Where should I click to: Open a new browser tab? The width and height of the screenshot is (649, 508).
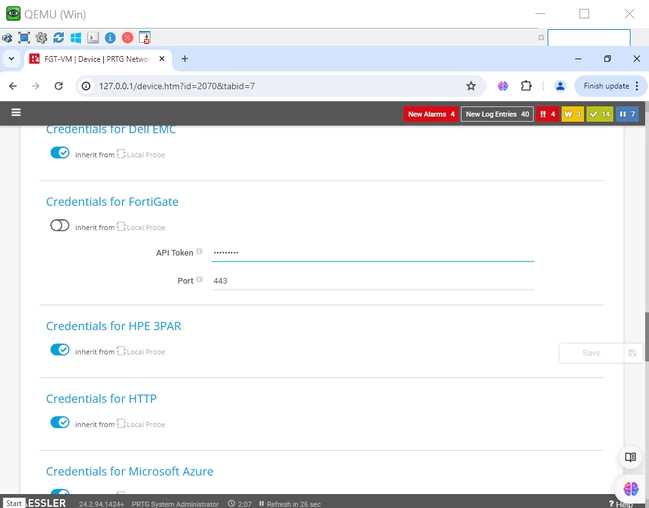pos(185,59)
